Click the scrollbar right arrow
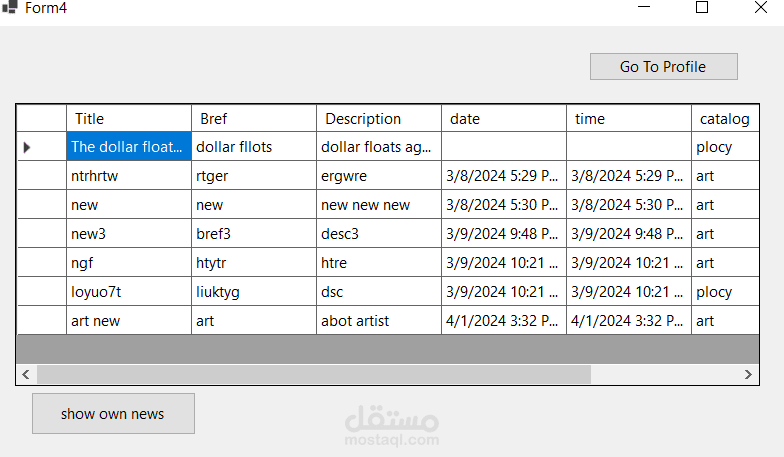Image resolution: width=784 pixels, height=457 pixels. tap(747, 374)
